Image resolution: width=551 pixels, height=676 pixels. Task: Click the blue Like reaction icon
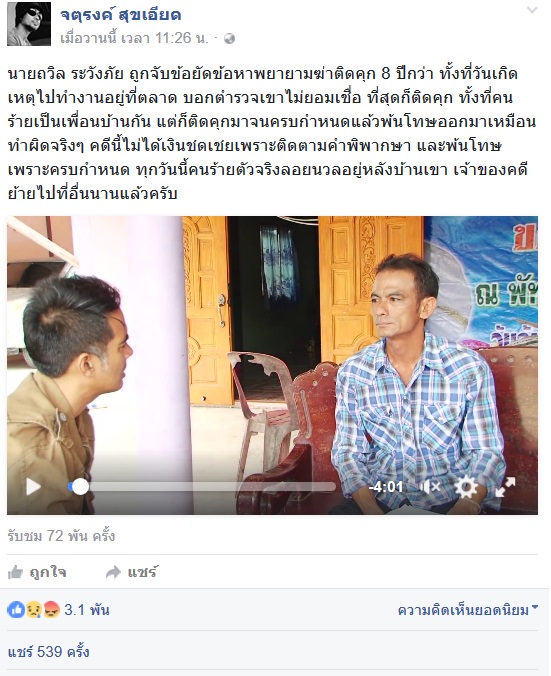coord(16,610)
